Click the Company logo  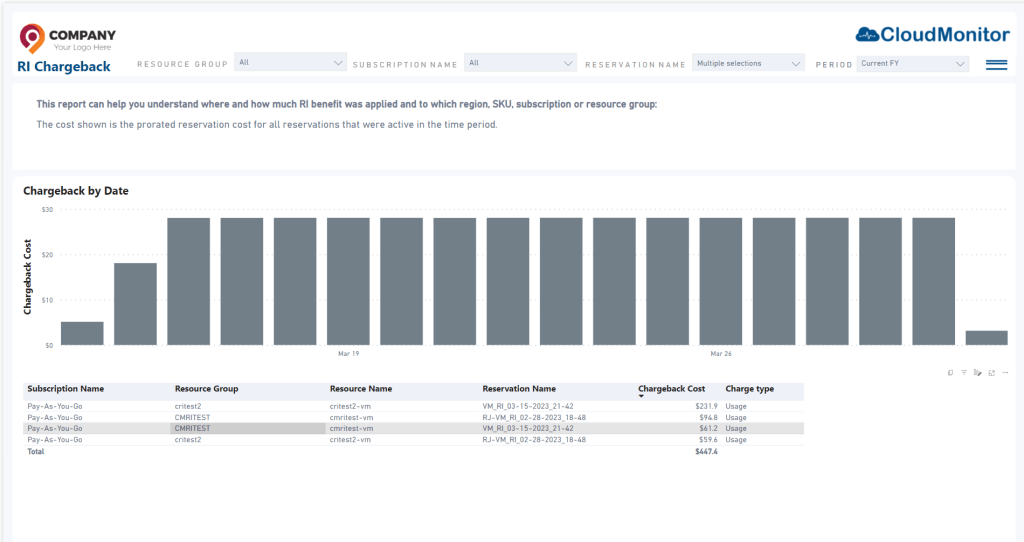(67, 39)
